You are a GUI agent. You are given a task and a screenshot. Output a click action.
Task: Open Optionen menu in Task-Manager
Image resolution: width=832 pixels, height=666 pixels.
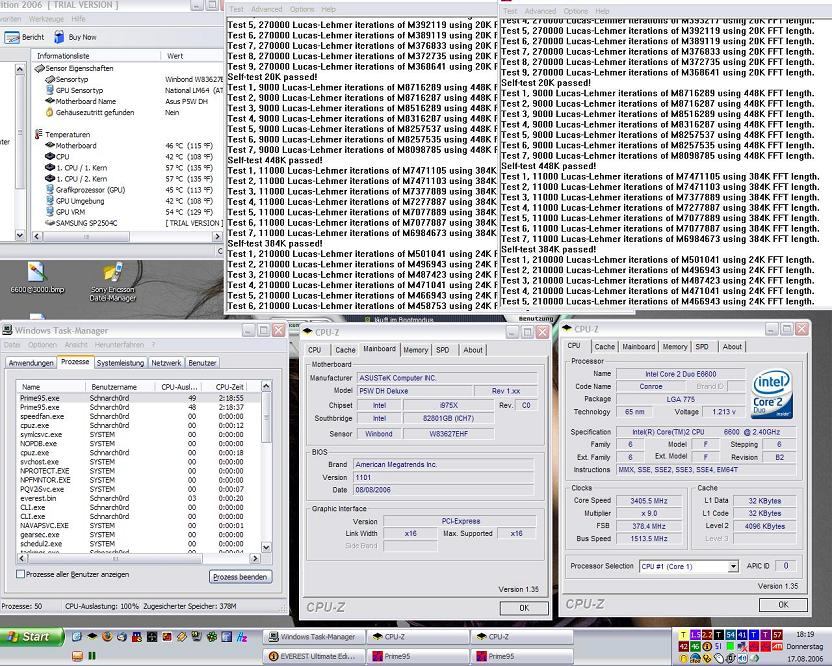(42, 345)
